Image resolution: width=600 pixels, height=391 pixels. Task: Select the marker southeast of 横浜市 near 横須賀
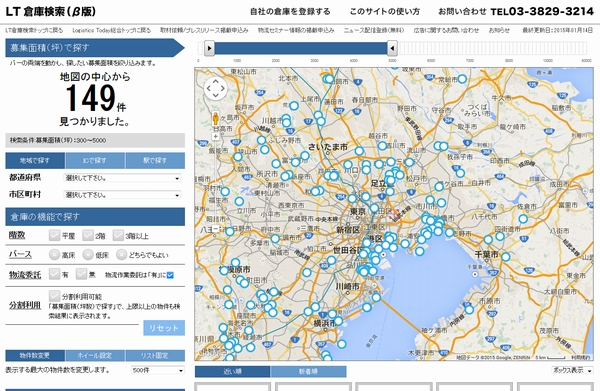pos(342,344)
